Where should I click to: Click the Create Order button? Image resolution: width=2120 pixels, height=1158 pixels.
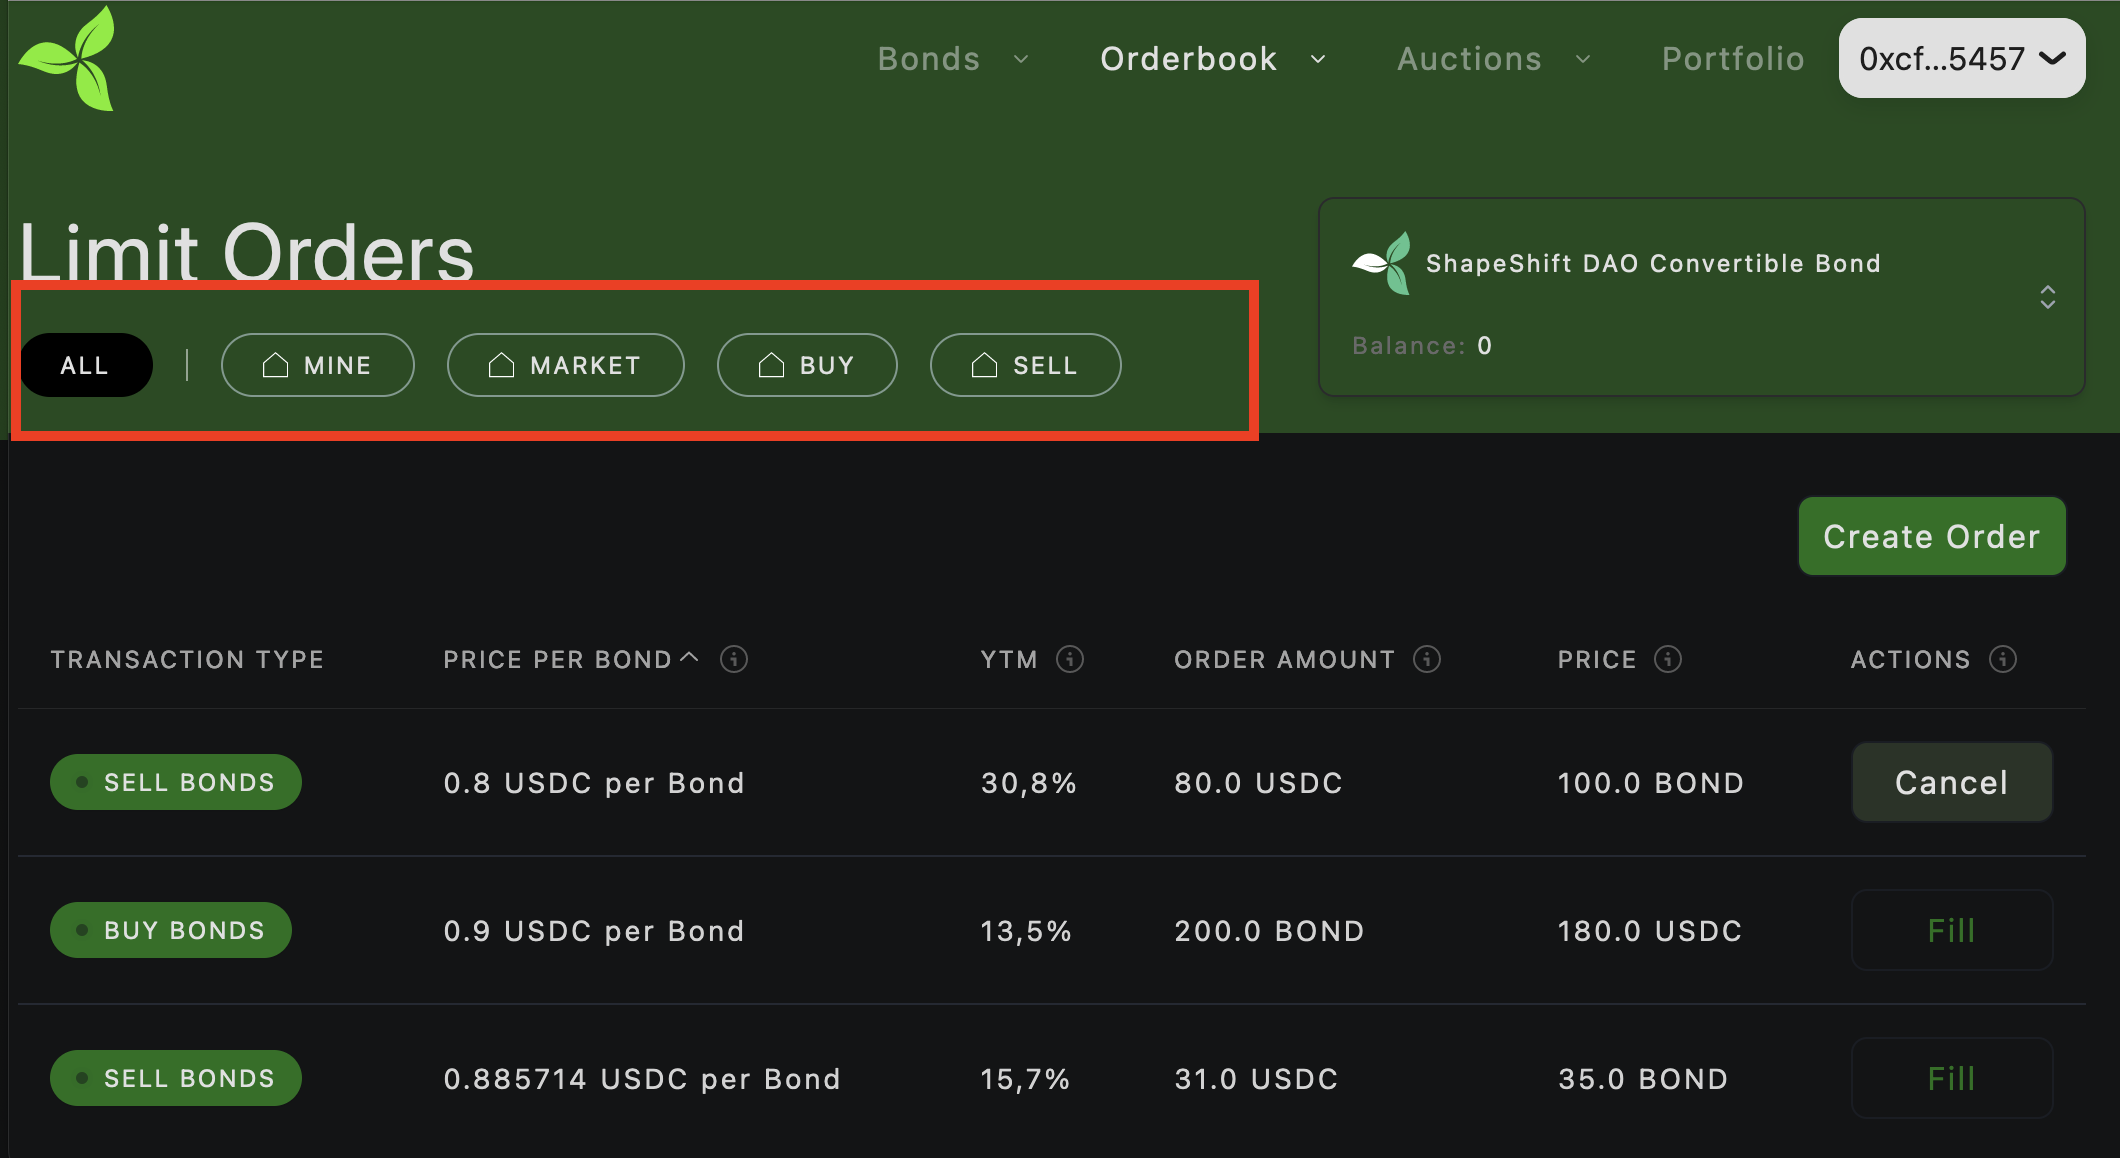tap(1931, 537)
